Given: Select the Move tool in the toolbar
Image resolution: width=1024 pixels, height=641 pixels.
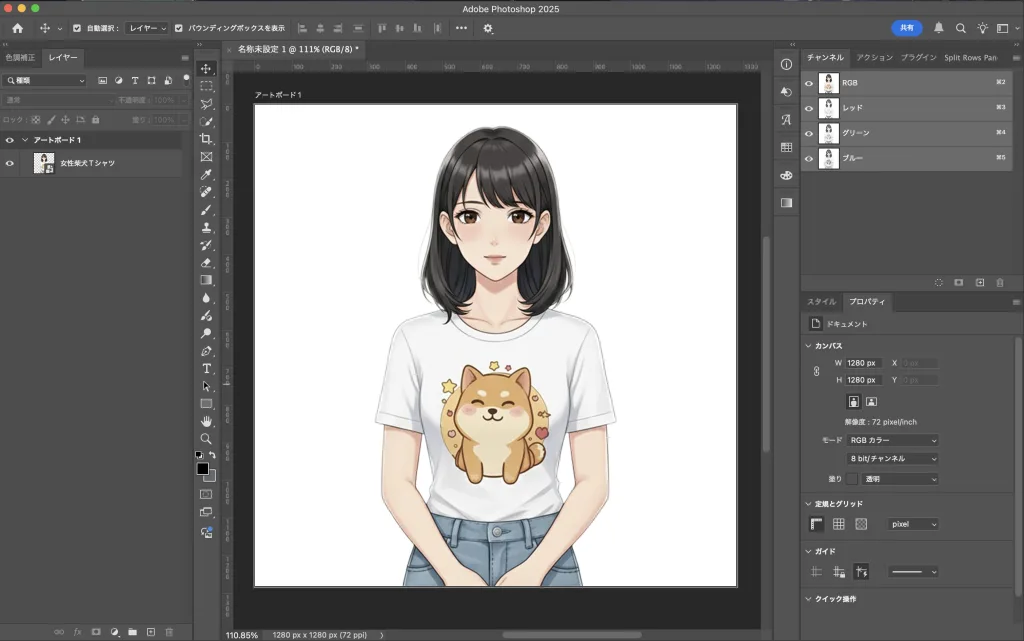Looking at the screenshot, I should pos(206,68).
